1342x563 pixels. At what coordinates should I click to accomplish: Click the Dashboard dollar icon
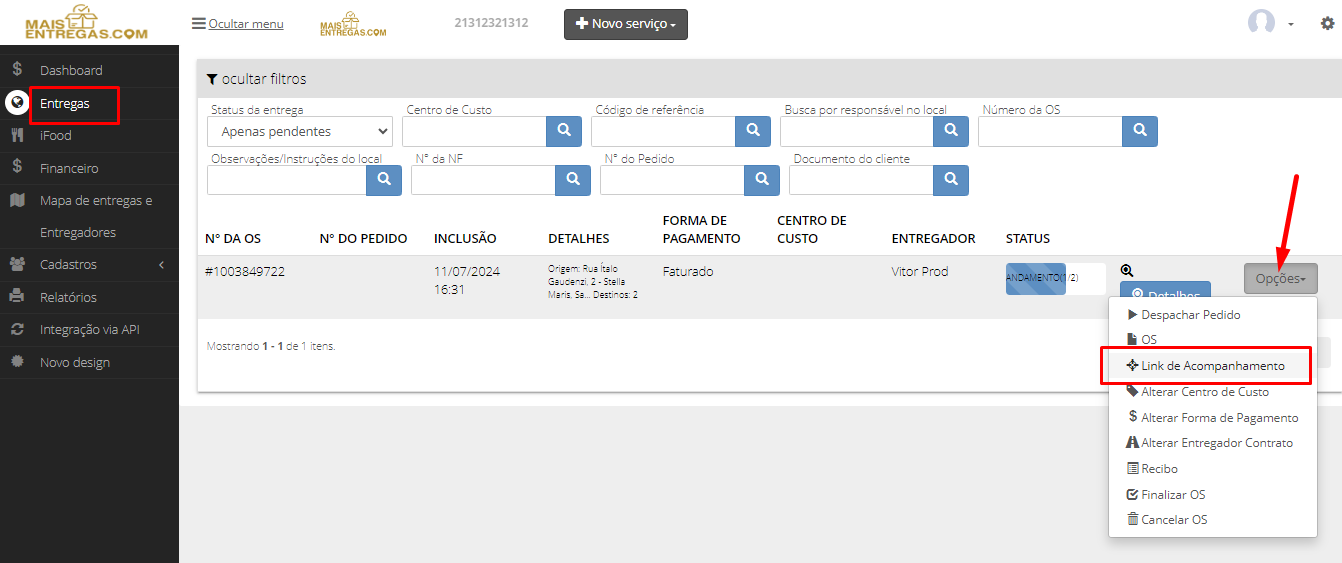pyautogui.click(x=17, y=69)
